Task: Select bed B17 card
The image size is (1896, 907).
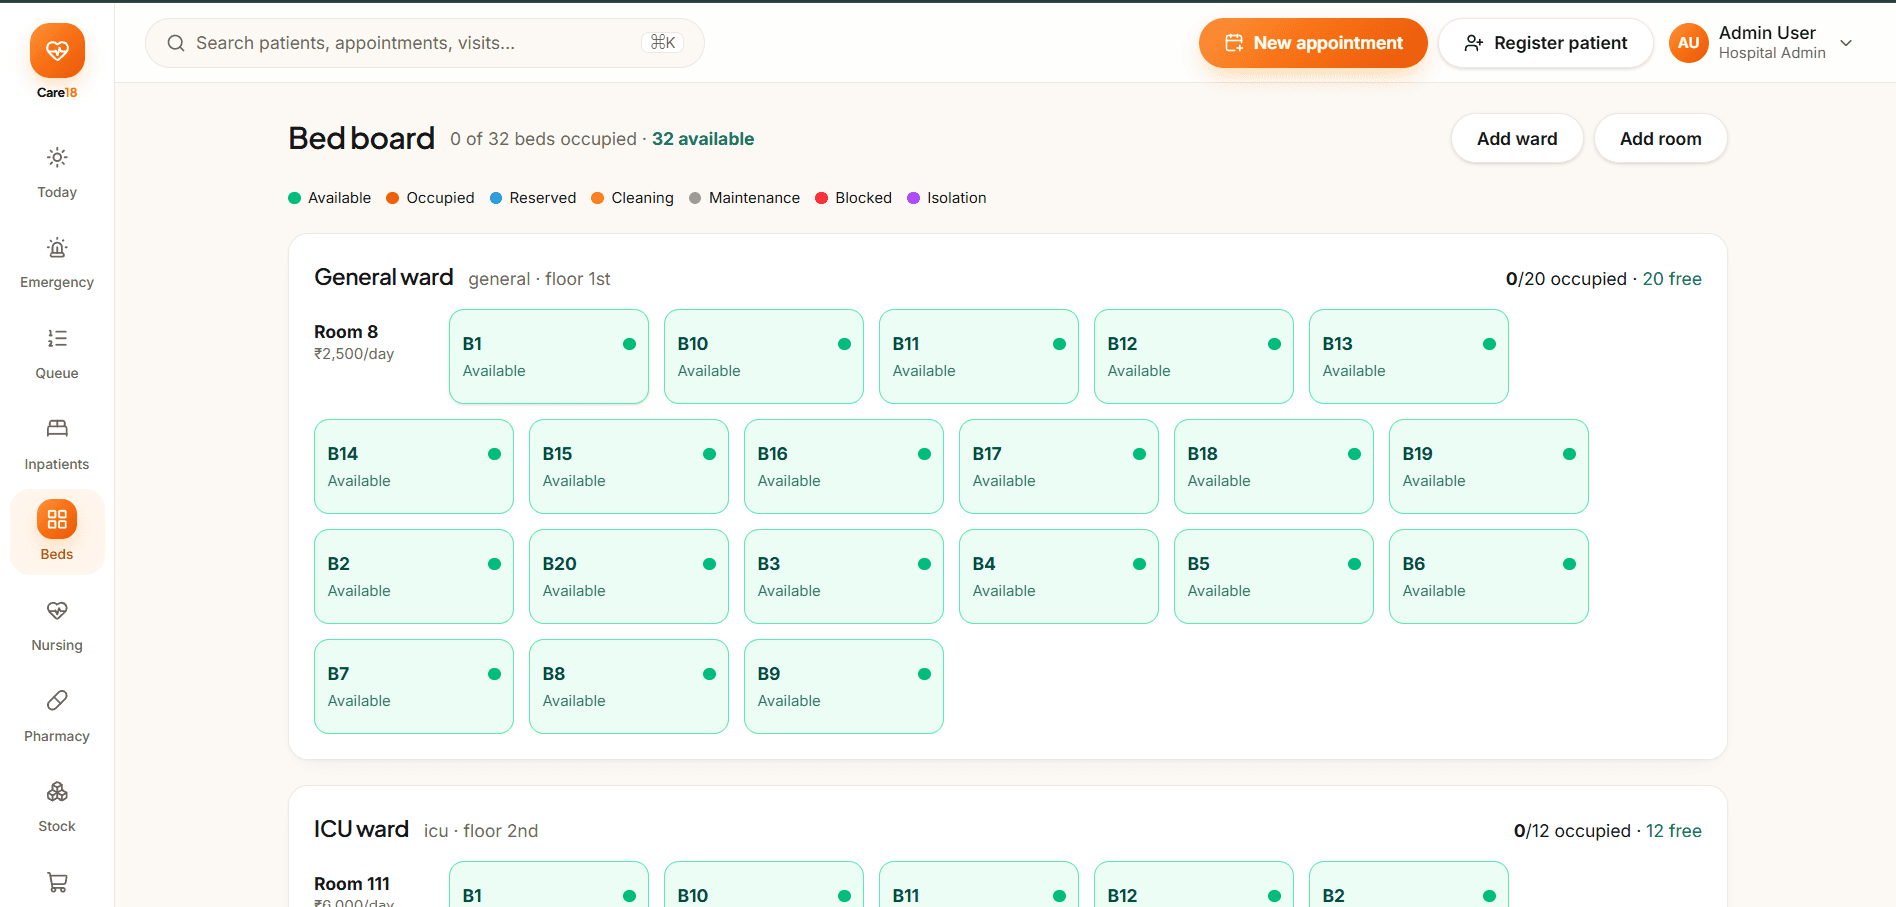Action: [x=1059, y=467]
